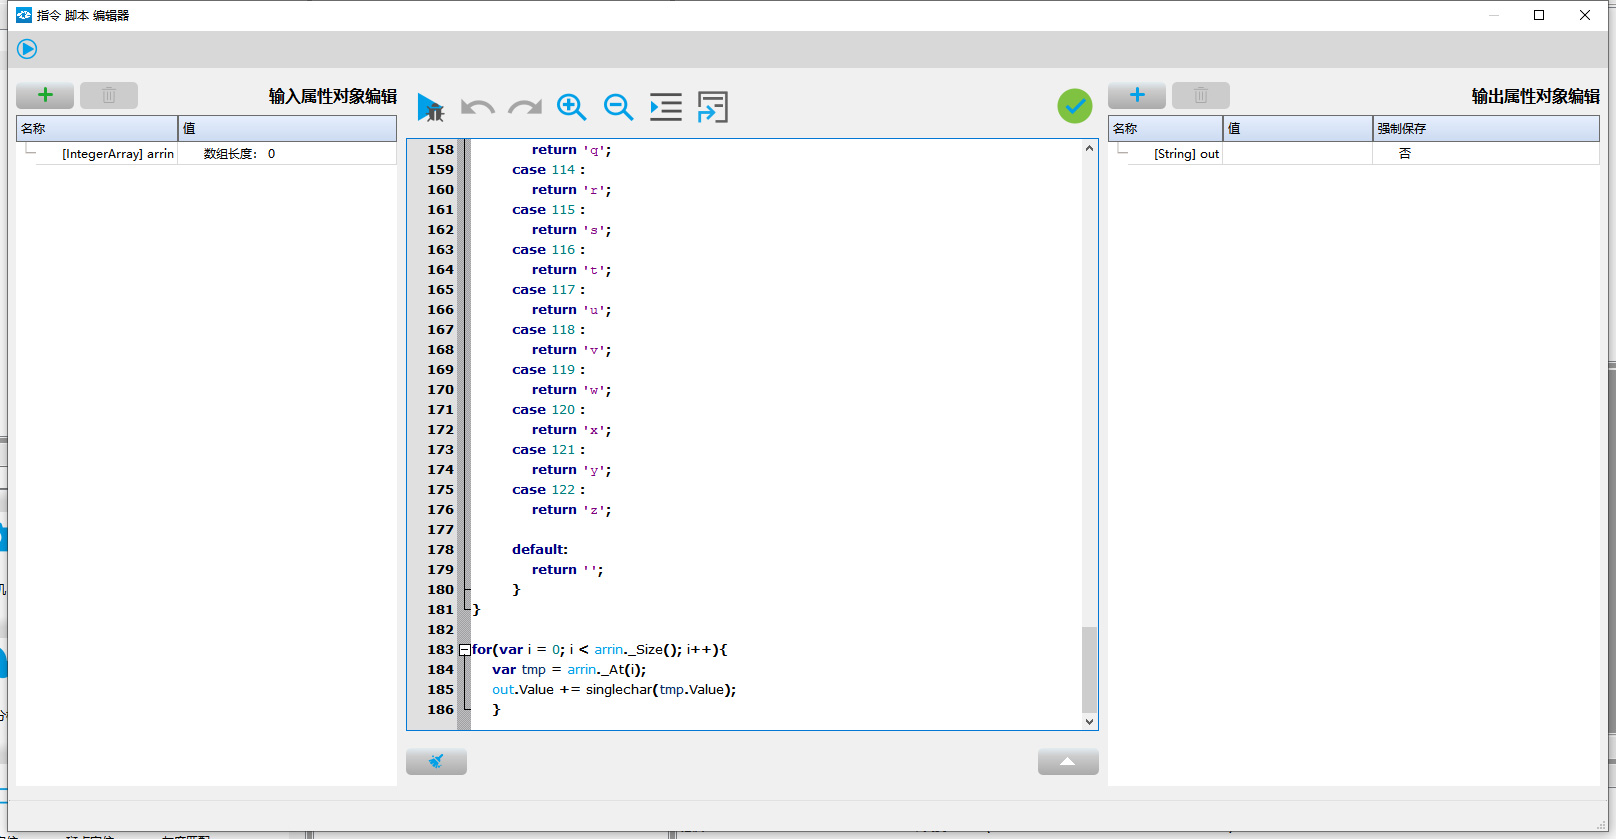1616x839 pixels.
Task: Click the indent code lines icon
Action: tap(665, 107)
